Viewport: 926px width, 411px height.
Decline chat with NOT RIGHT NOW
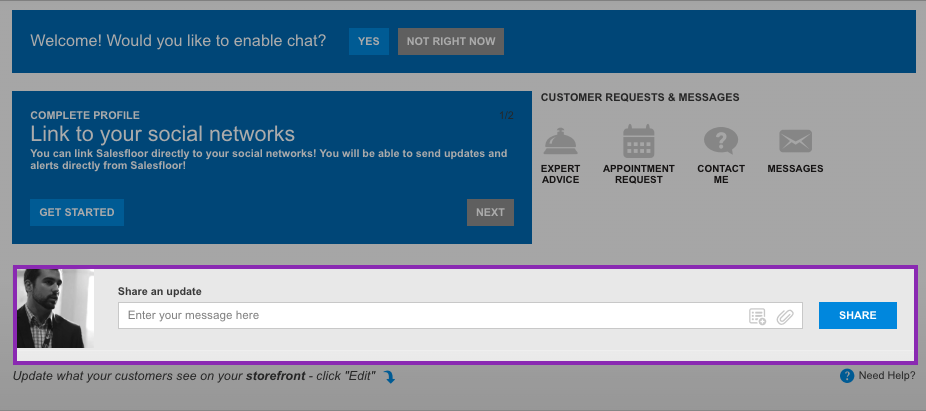[x=451, y=41]
